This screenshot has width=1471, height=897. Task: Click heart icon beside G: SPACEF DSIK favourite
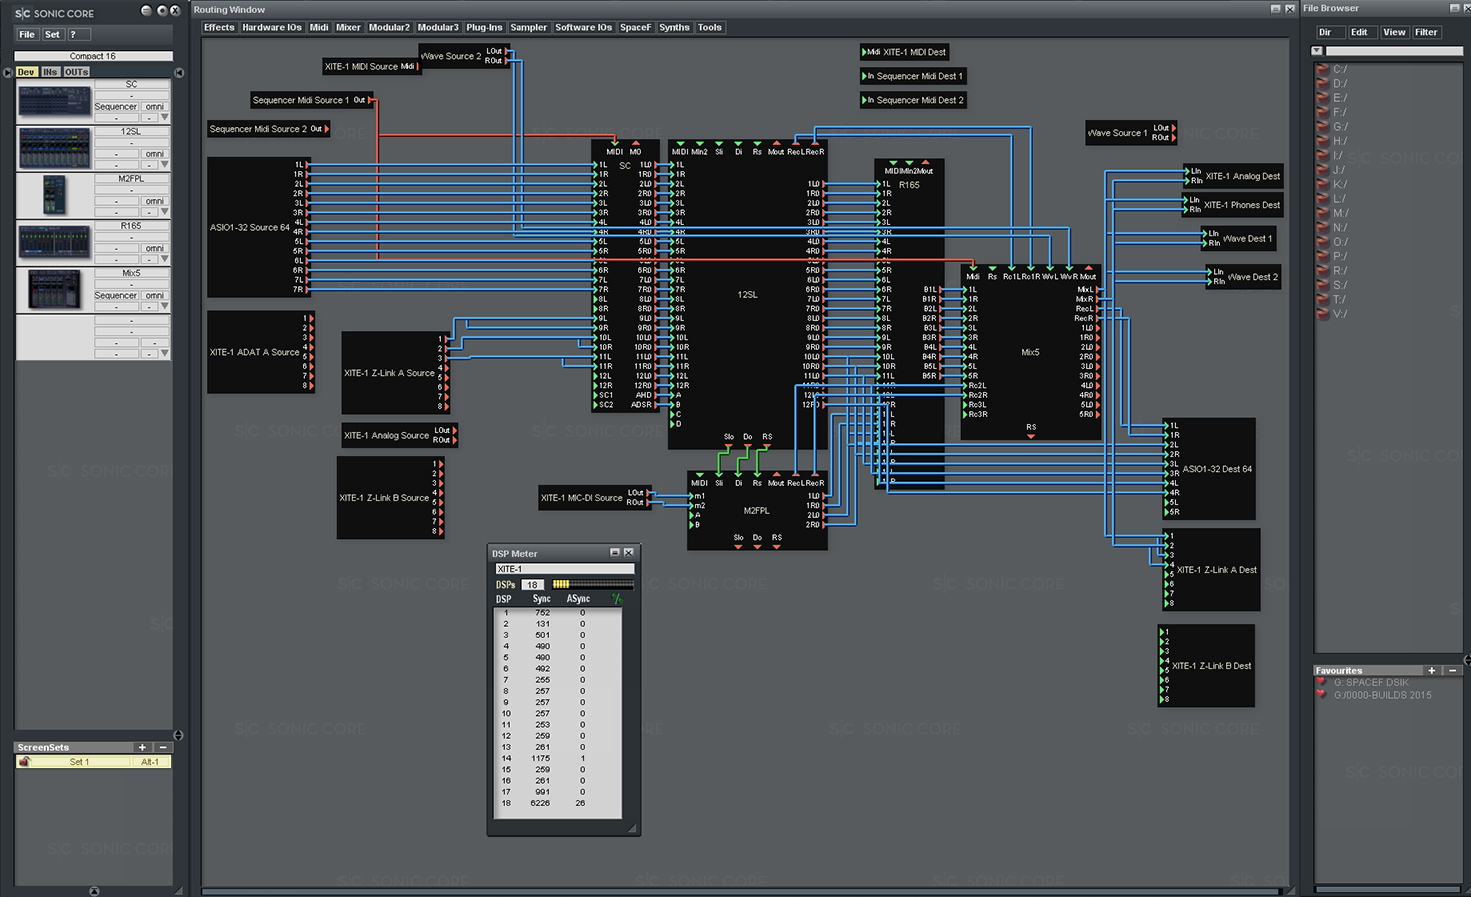click(x=1321, y=683)
